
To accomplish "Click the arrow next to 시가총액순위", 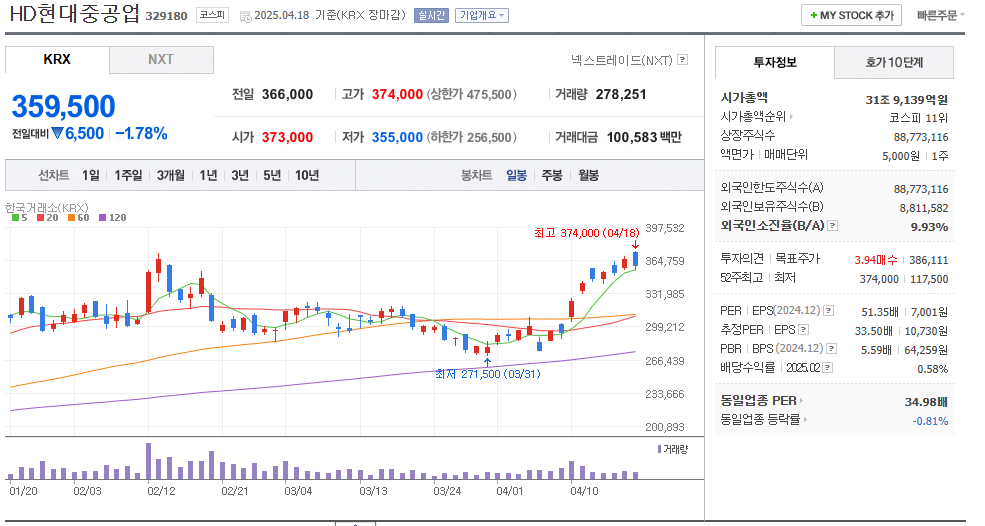I will point(791,116).
